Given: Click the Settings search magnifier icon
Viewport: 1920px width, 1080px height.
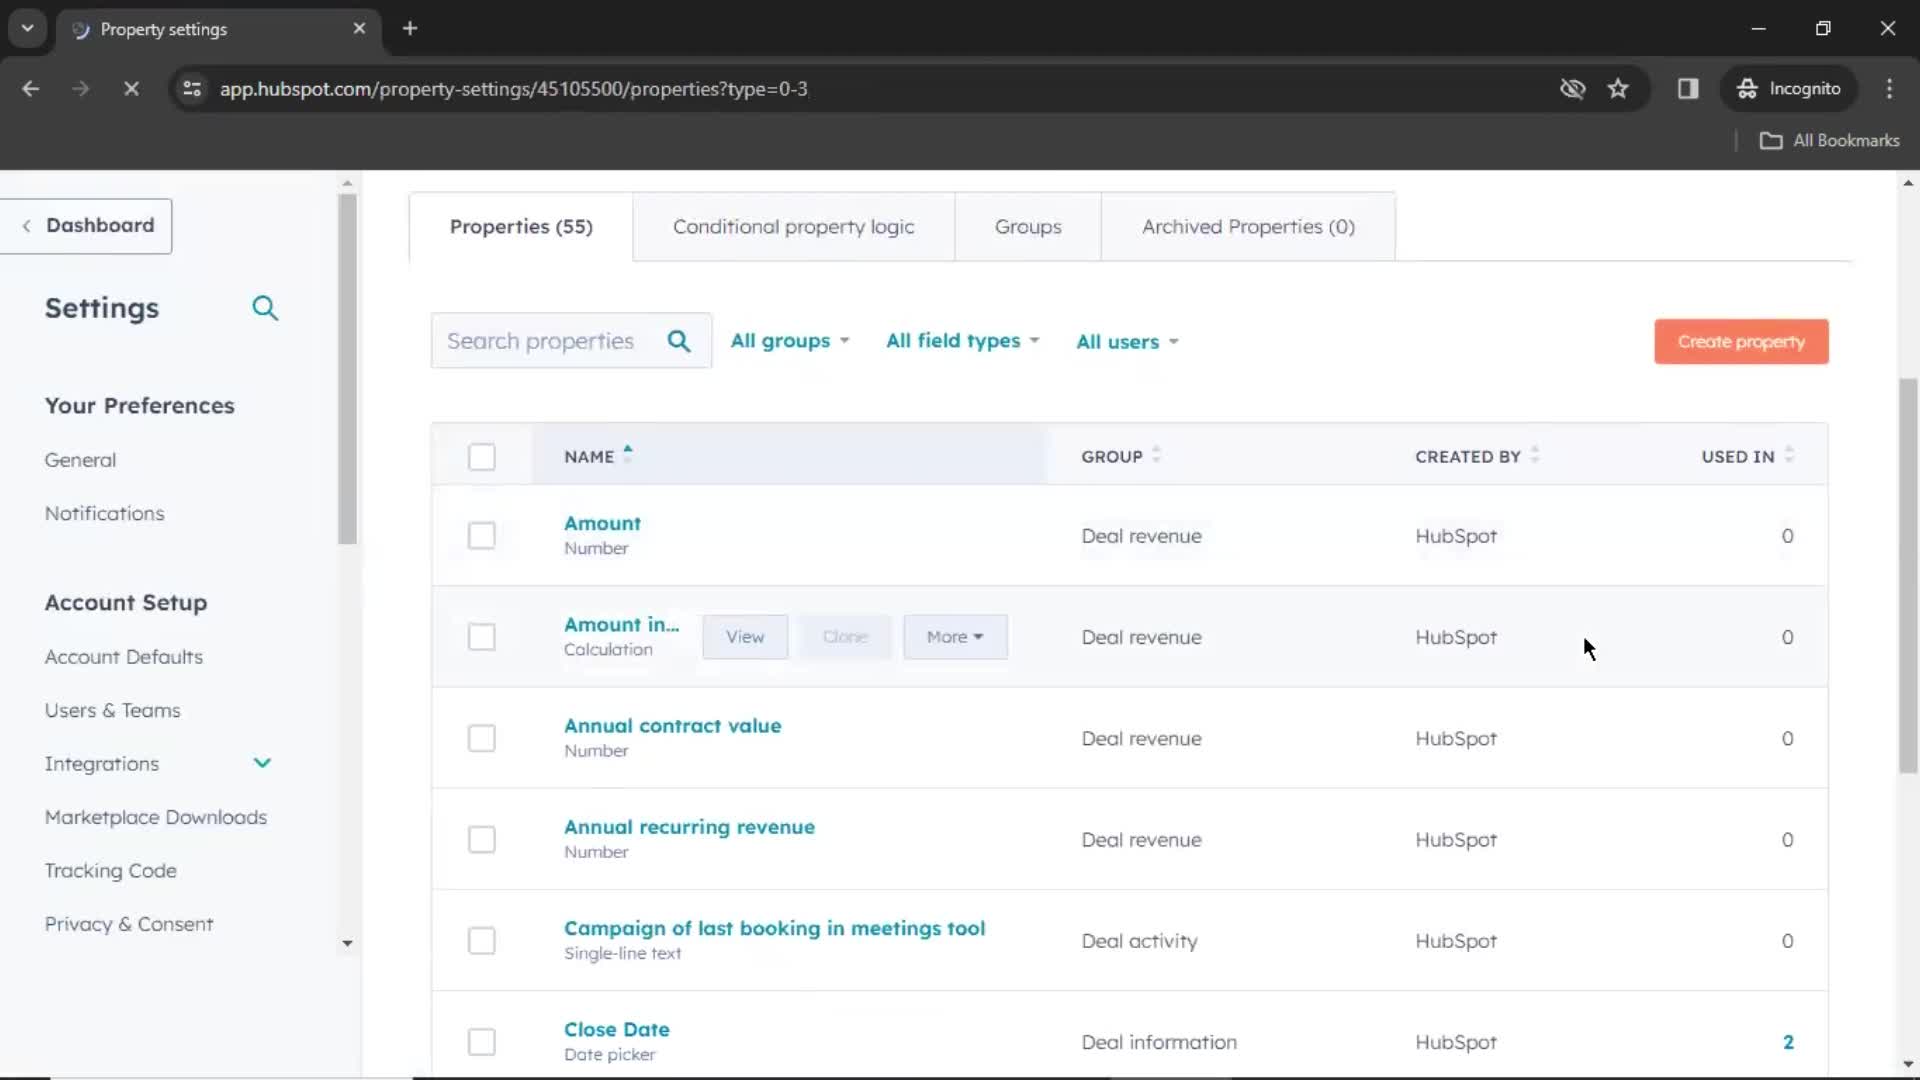Looking at the screenshot, I should pyautogui.click(x=265, y=308).
